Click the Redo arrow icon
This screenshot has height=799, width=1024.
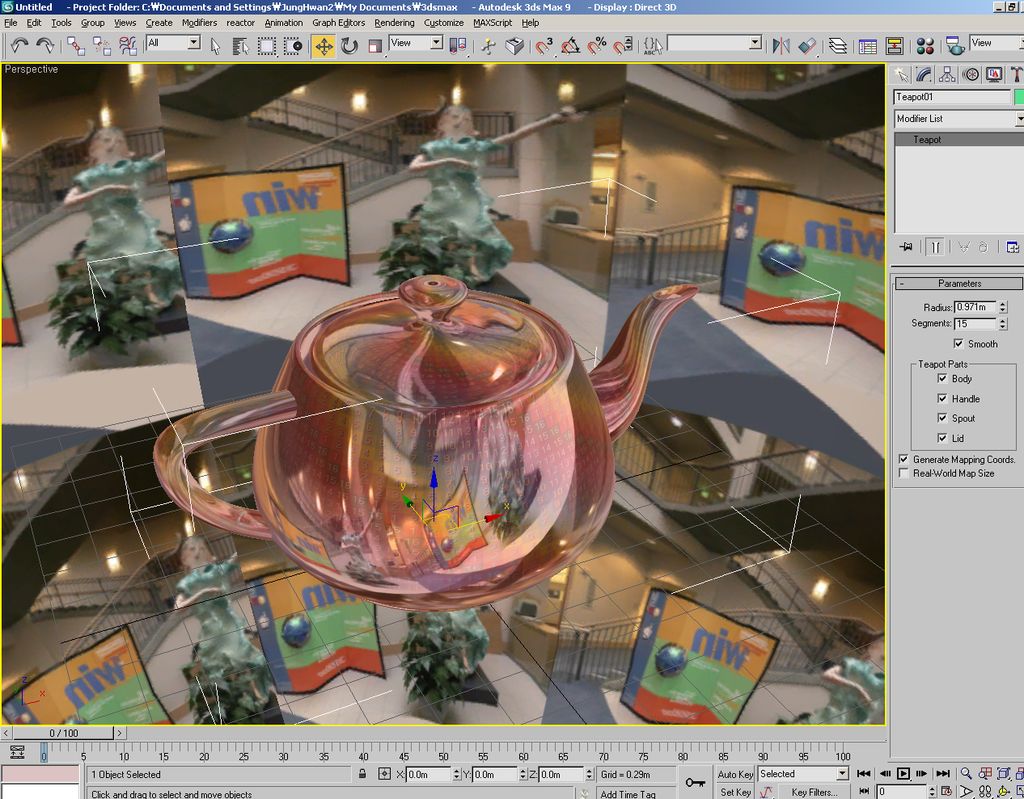[44, 45]
